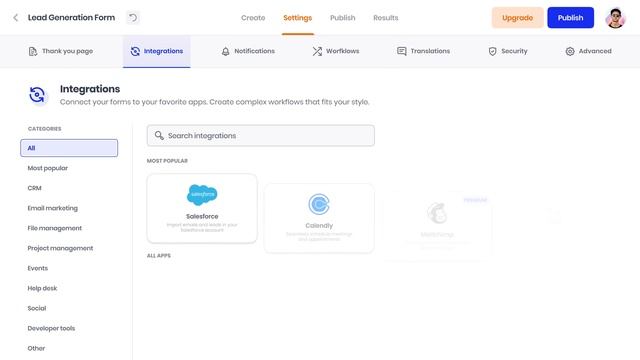Filter by File management category
This screenshot has width=640, height=360.
[54, 228]
